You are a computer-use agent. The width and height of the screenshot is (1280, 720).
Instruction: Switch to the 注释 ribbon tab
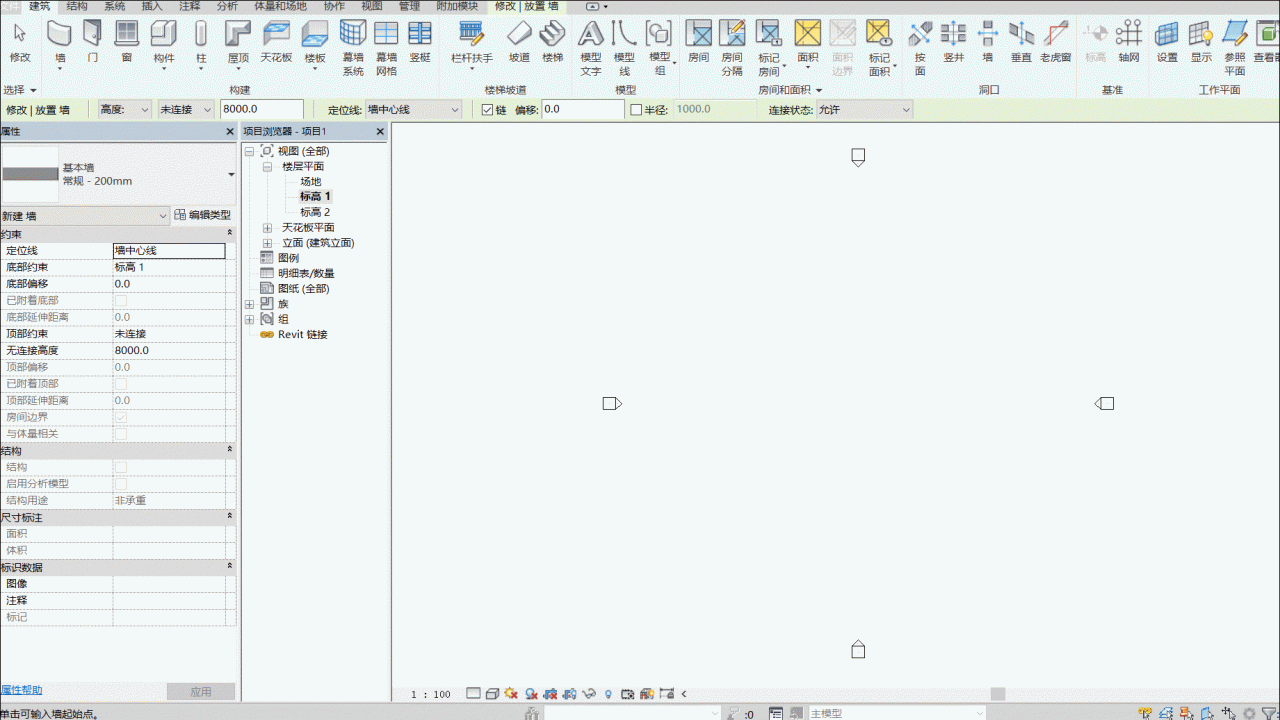pos(189,6)
